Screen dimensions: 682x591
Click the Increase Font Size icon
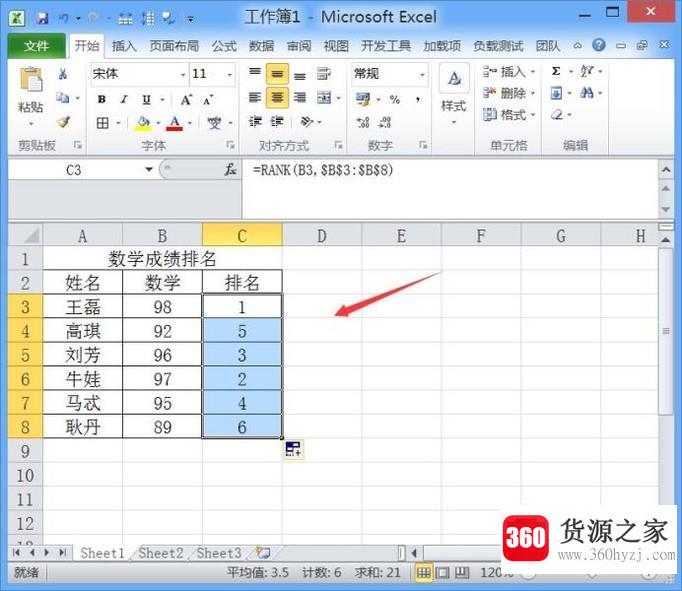click(186, 100)
